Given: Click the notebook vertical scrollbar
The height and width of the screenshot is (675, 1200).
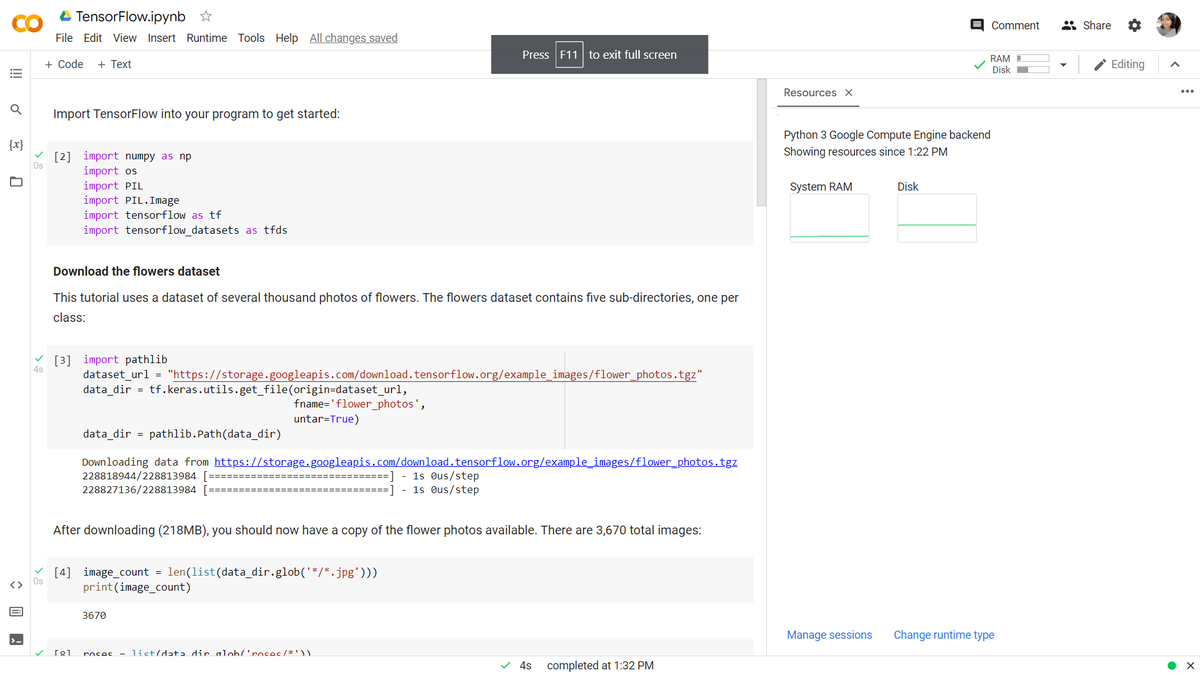Looking at the screenshot, I should (x=762, y=143).
